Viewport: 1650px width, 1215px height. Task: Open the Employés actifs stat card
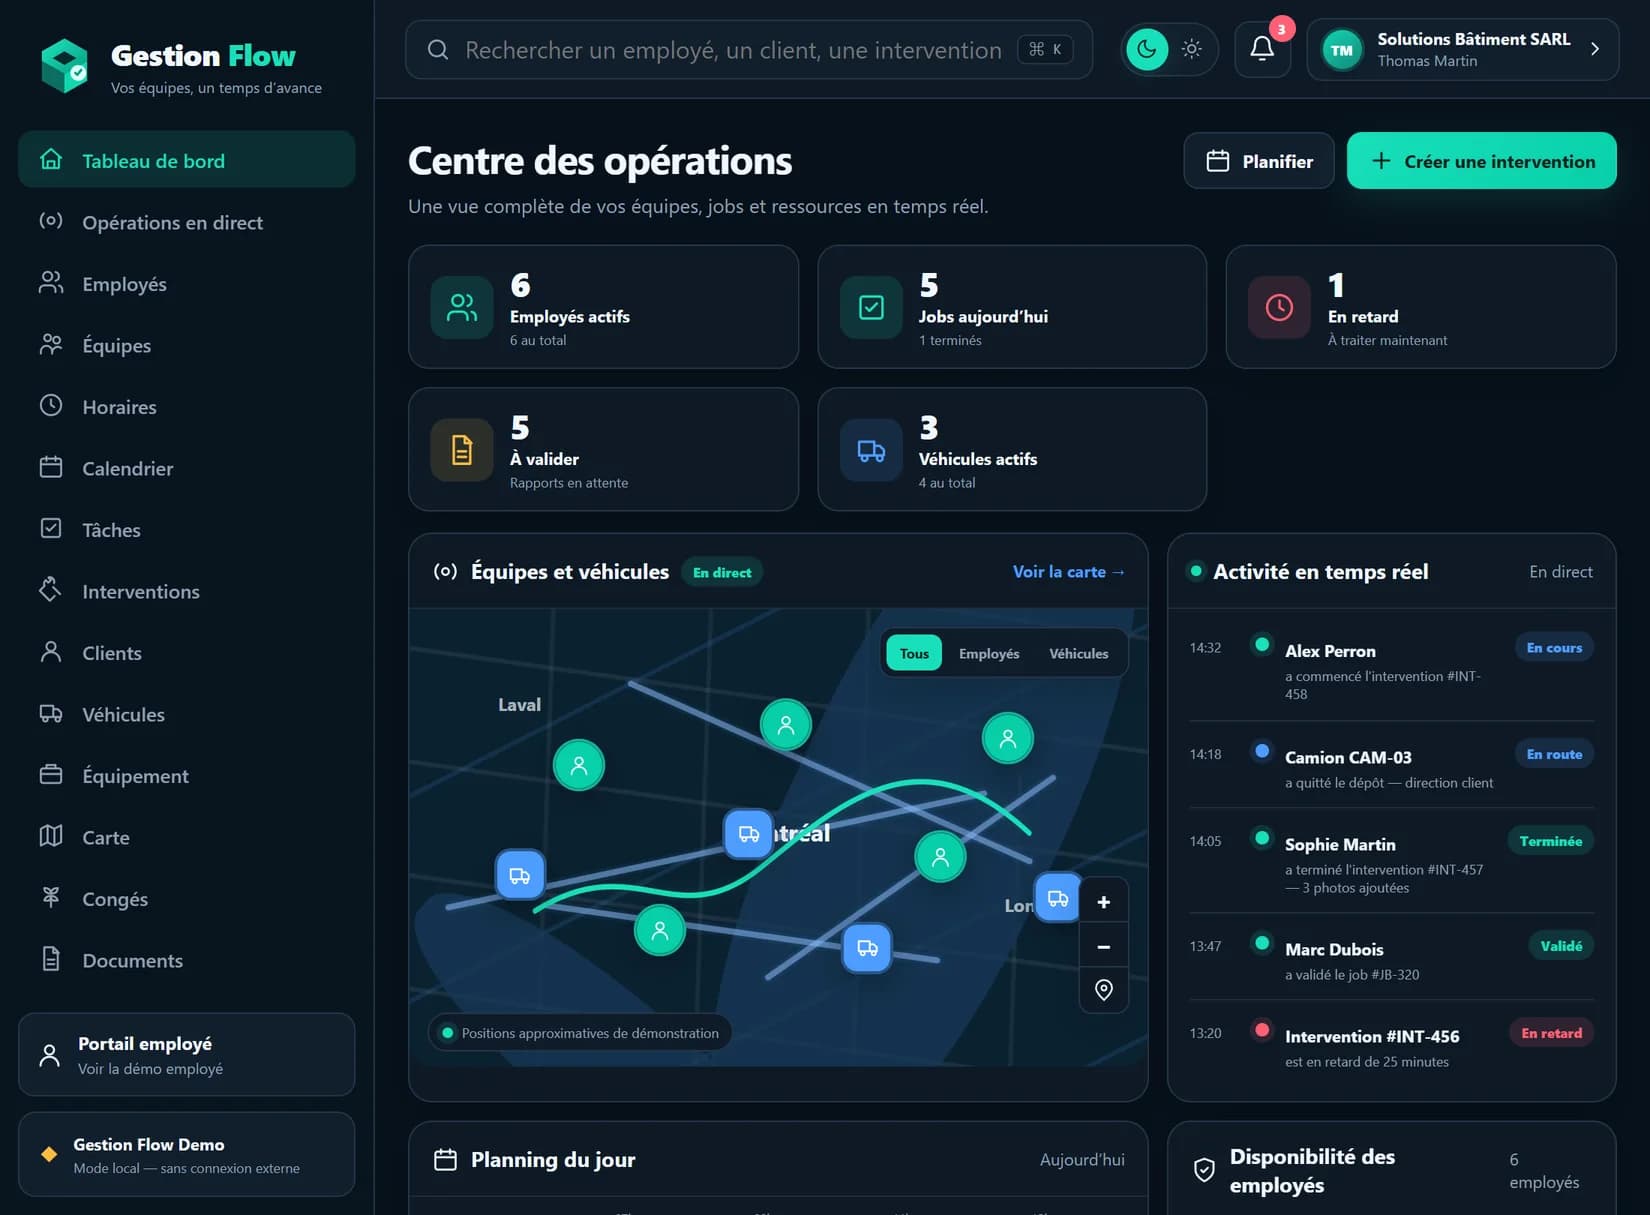(603, 307)
